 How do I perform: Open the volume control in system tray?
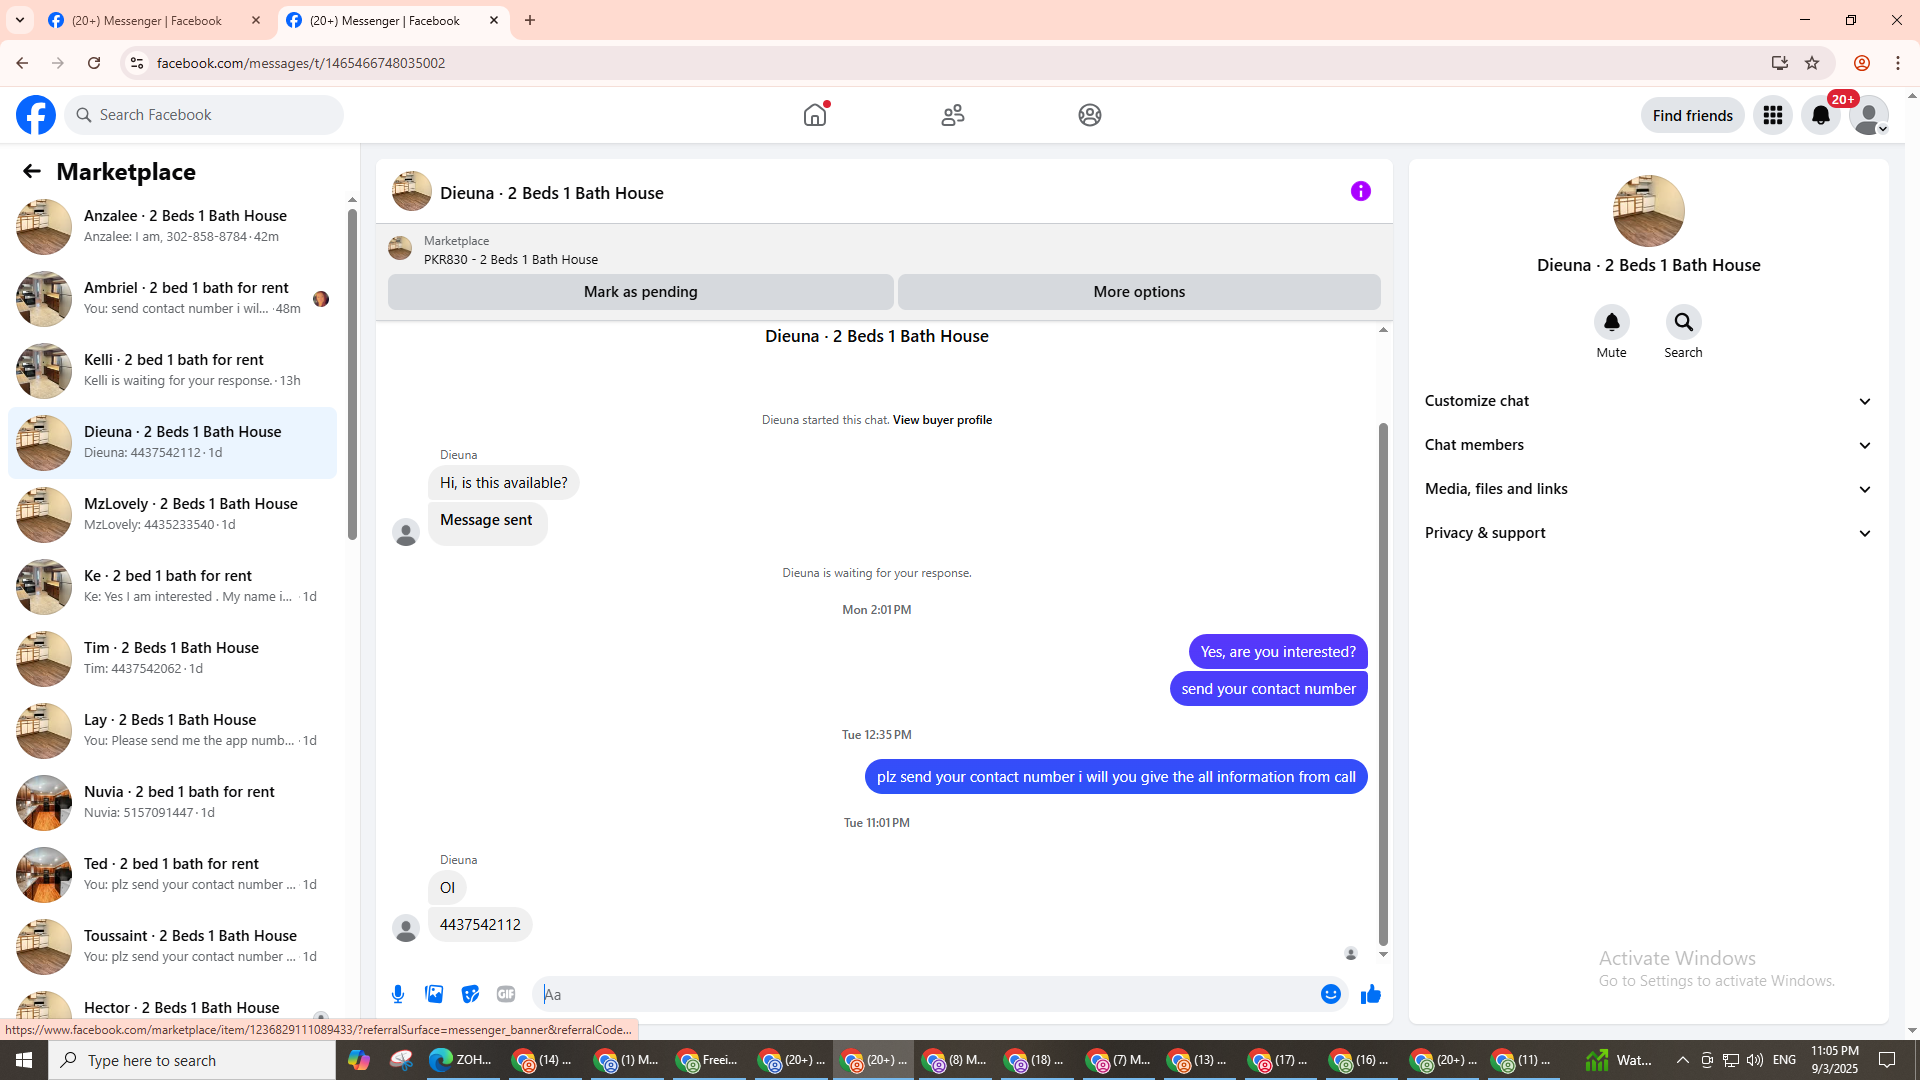pyautogui.click(x=1755, y=1060)
